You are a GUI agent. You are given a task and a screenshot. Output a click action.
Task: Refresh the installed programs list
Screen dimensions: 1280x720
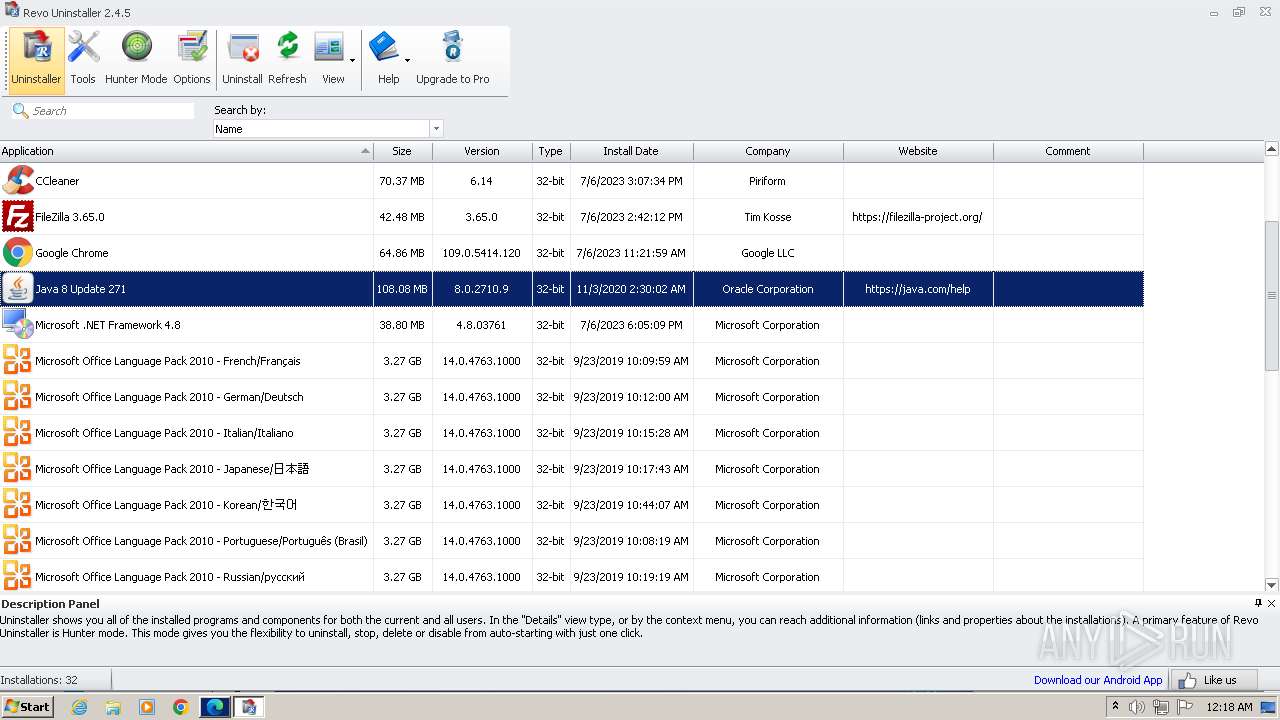pyautogui.click(x=287, y=58)
